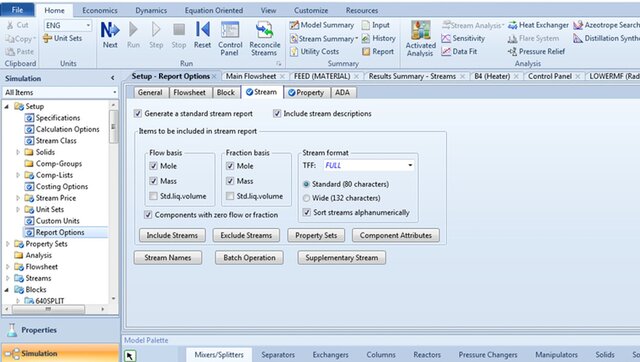
Task: Open the Pressure Relief analysis
Action: click(x=536, y=51)
